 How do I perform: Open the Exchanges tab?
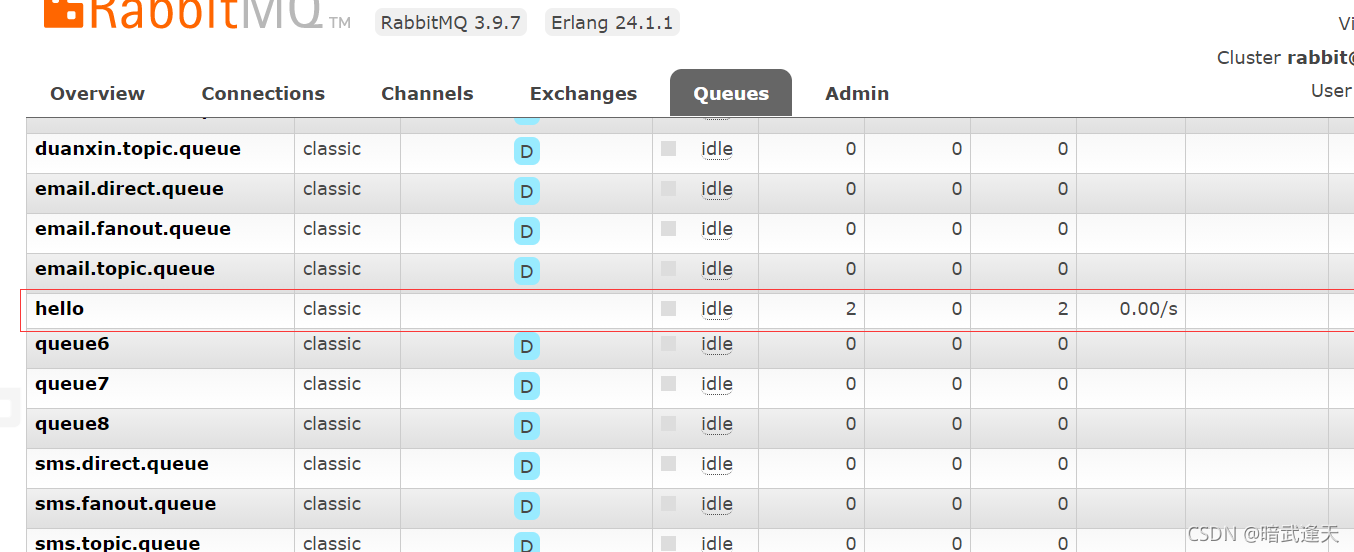click(x=583, y=94)
